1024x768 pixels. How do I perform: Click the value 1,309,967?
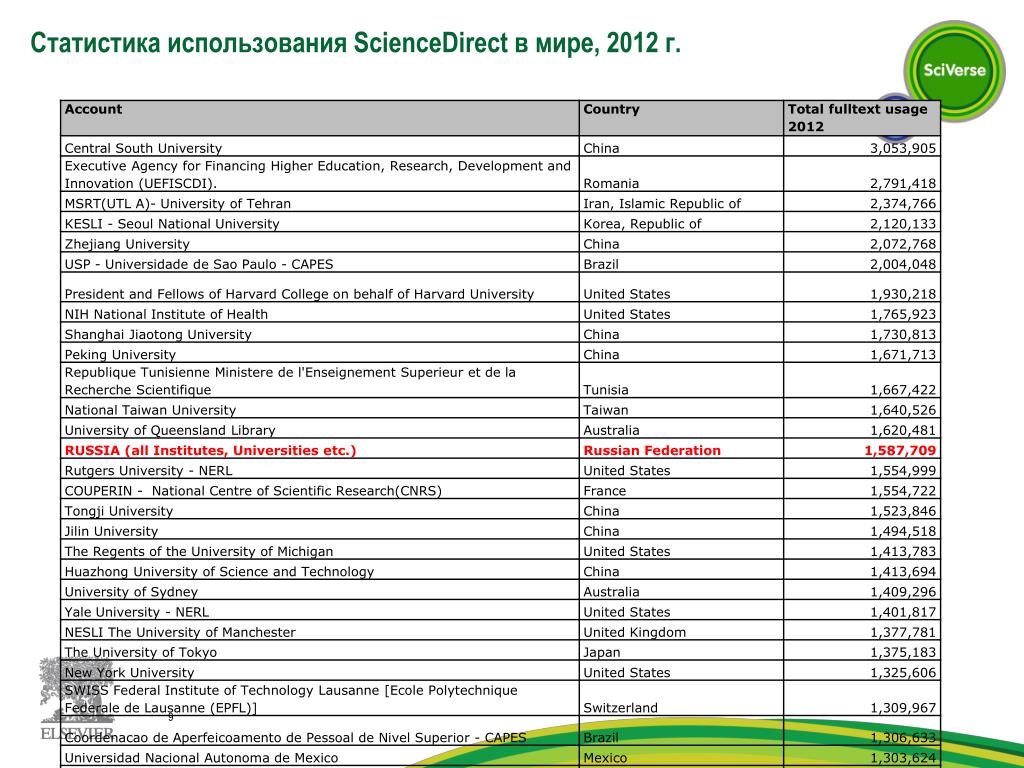(x=903, y=708)
